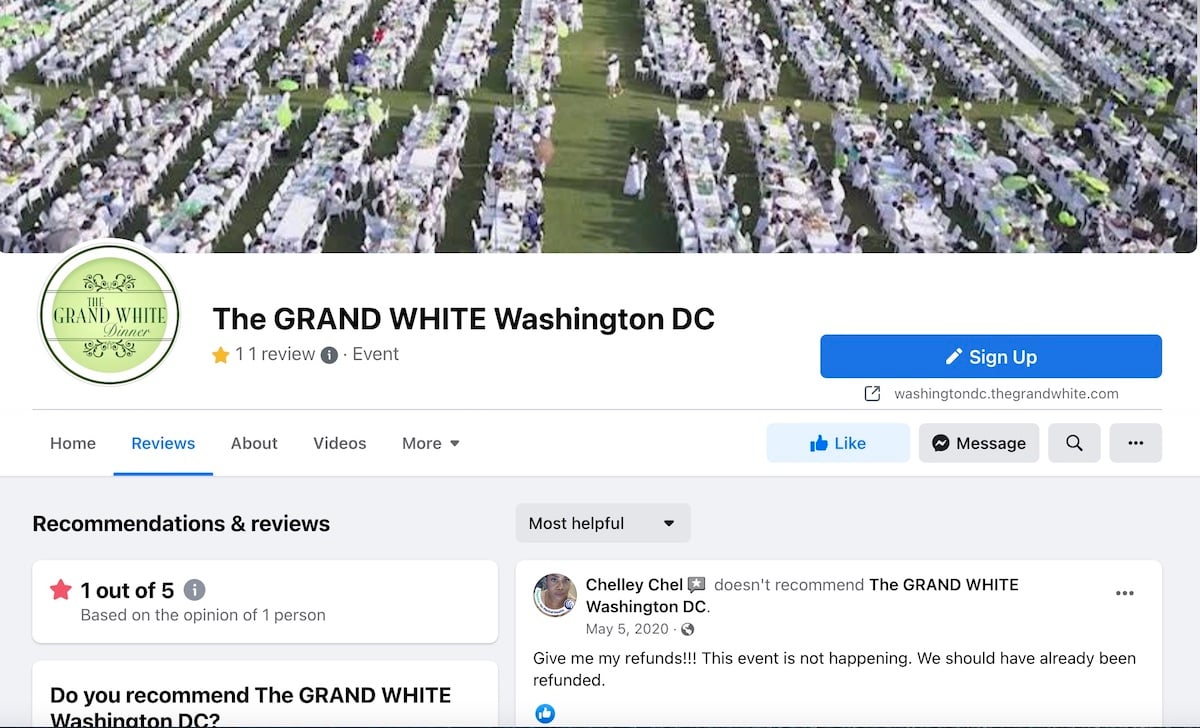The width and height of the screenshot is (1200, 728).
Task: Switch to the About tab
Action: (x=254, y=443)
